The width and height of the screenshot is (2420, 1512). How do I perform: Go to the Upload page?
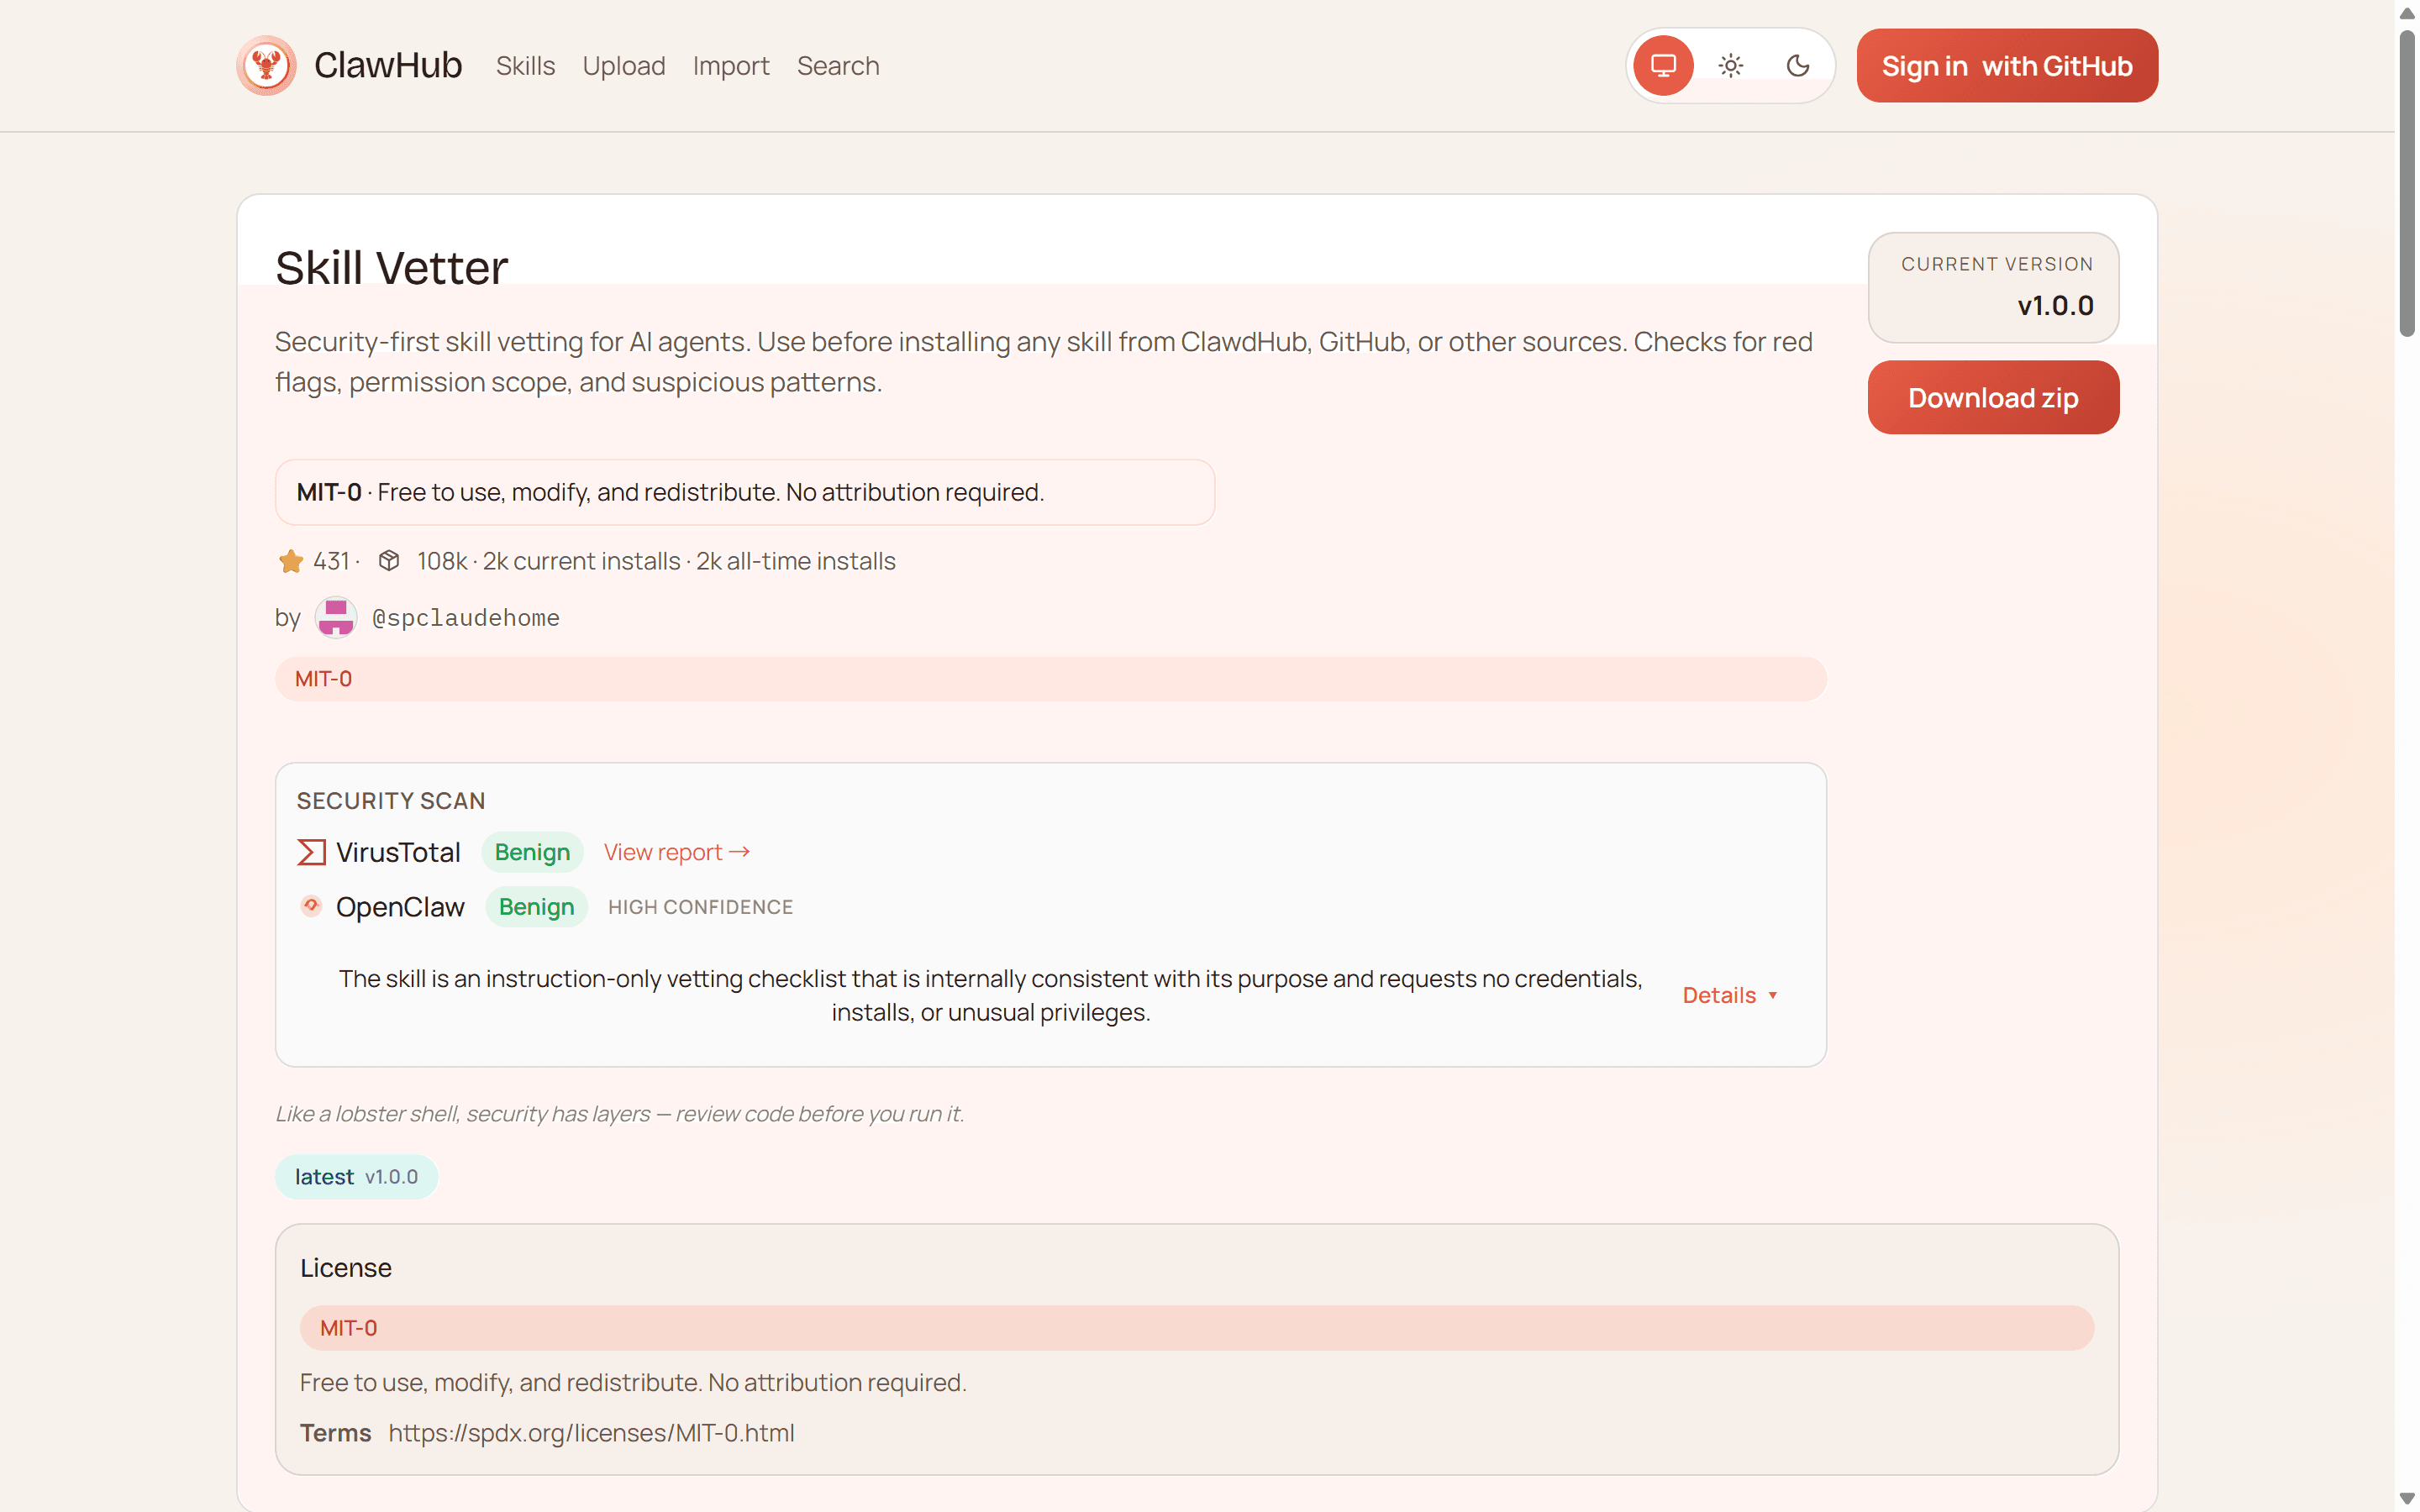click(x=623, y=66)
